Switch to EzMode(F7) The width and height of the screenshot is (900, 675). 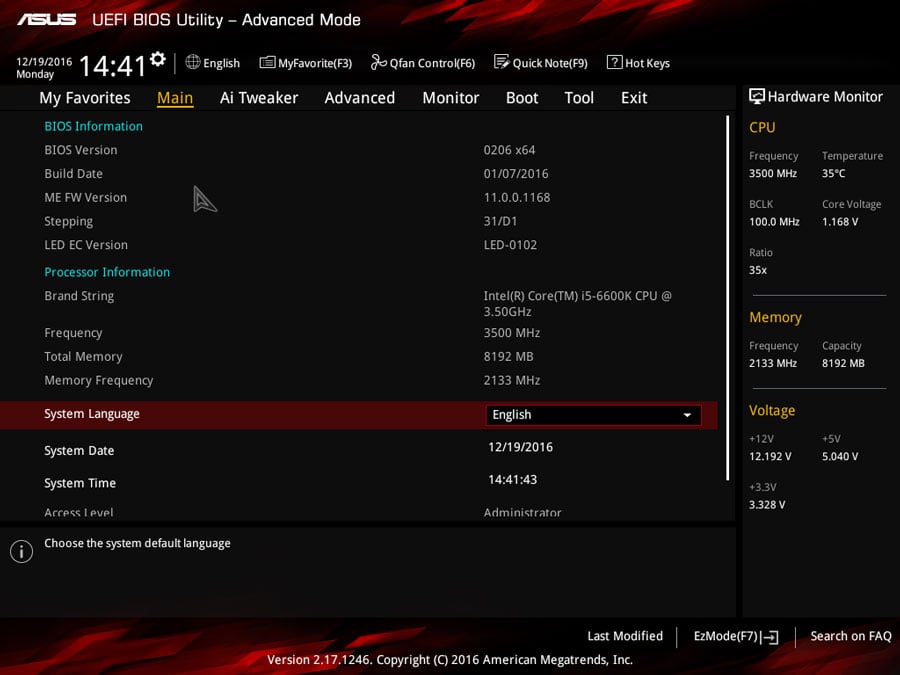736,637
